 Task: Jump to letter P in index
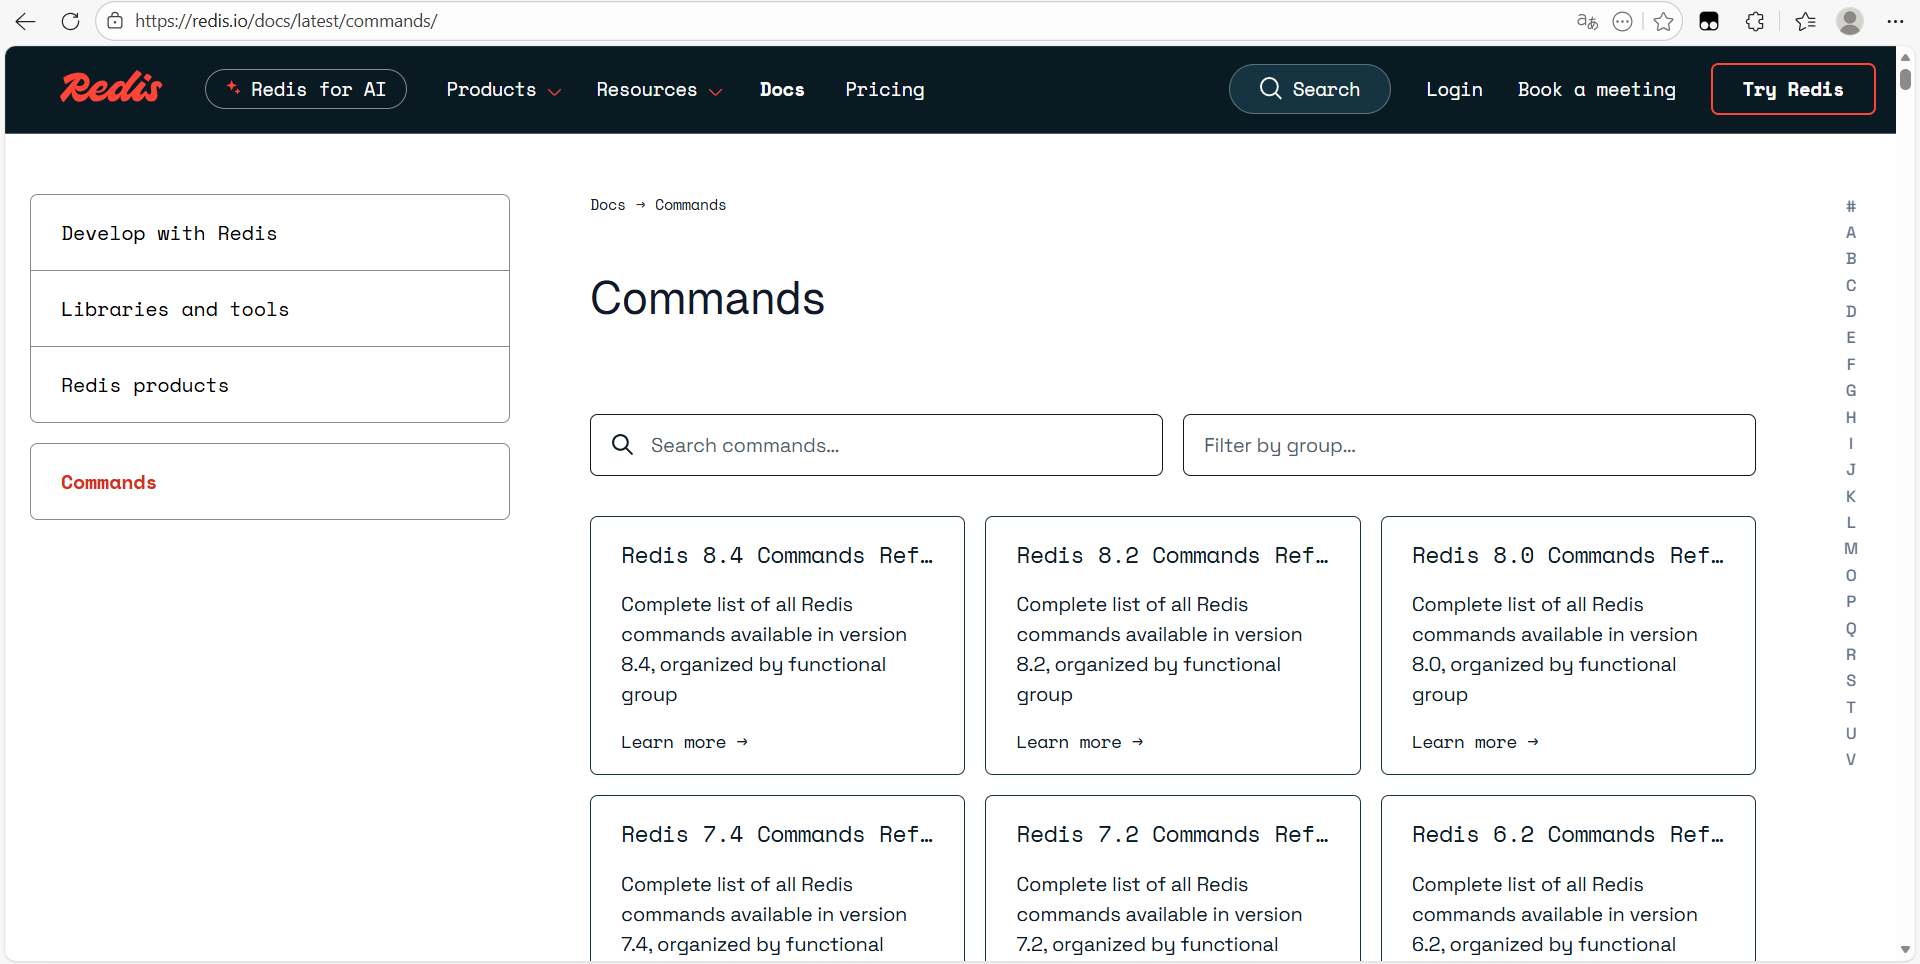1851,601
